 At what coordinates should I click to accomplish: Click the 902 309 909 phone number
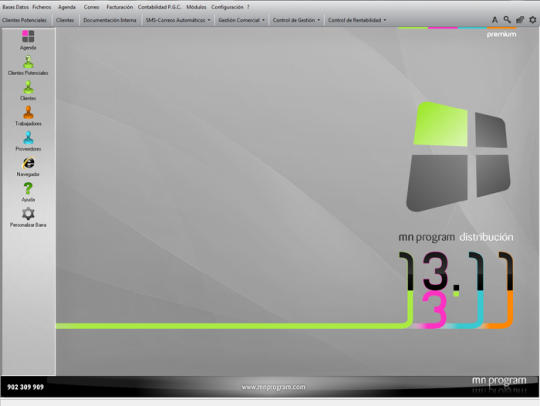tap(25, 387)
